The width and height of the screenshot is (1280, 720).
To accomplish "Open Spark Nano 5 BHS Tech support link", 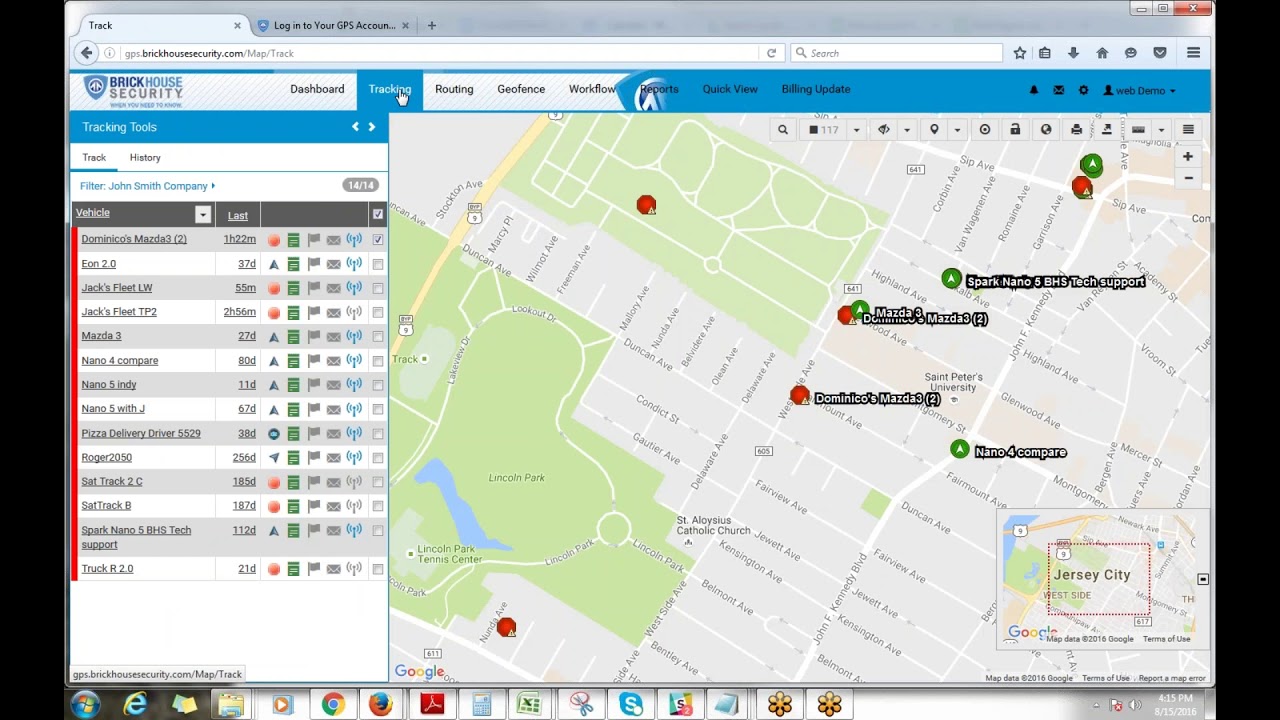I will click(x=136, y=537).
